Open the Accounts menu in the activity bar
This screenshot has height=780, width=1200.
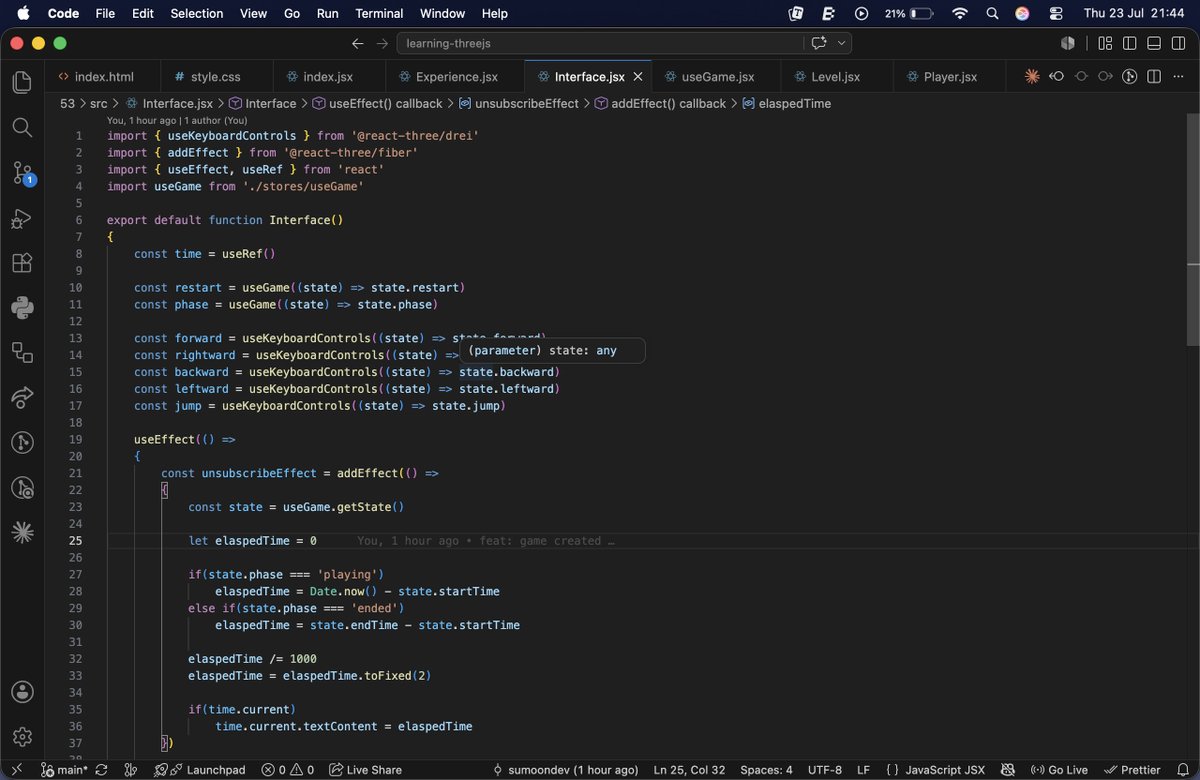(22, 692)
